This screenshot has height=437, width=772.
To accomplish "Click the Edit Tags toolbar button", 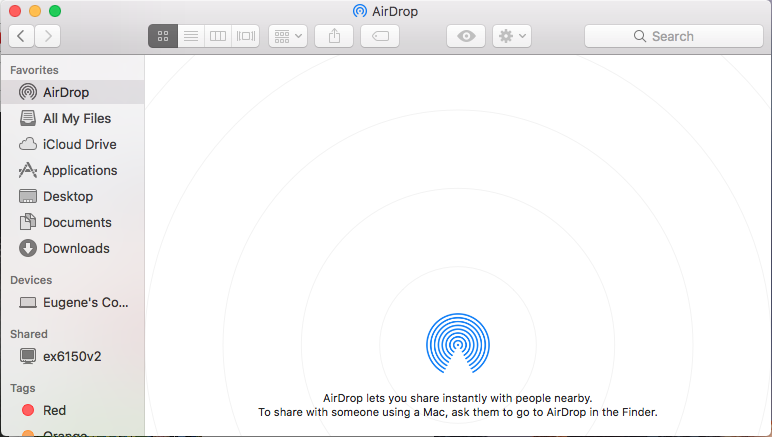I will click(380, 36).
